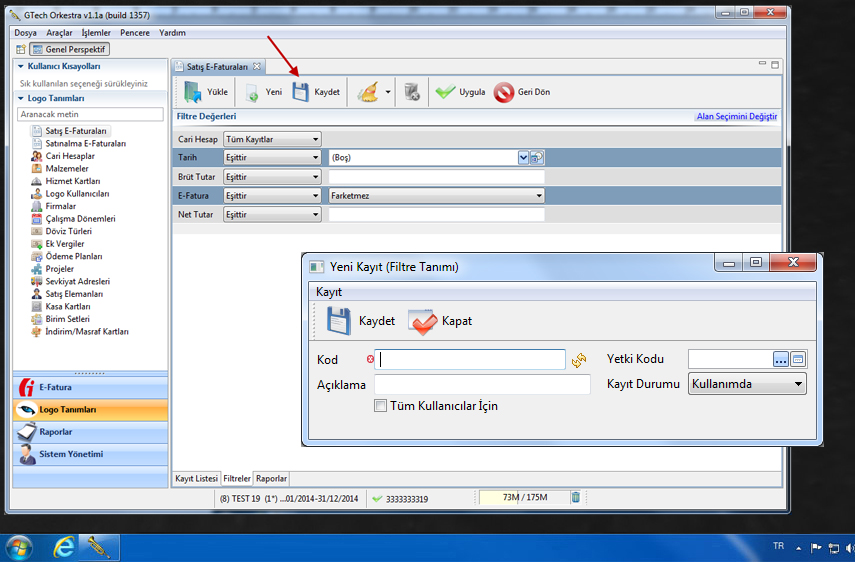Click the broom clear icon
The image size is (855, 562).
tap(368, 92)
